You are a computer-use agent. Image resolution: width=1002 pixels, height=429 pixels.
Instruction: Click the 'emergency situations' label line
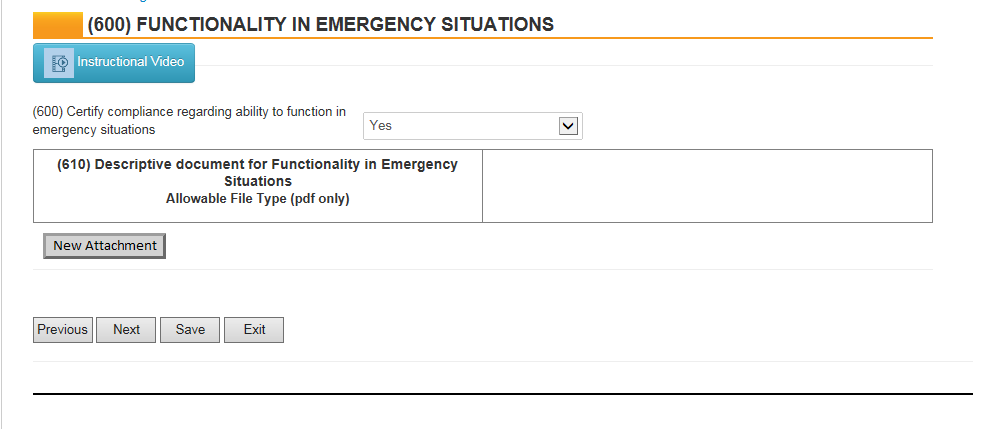coord(94,130)
